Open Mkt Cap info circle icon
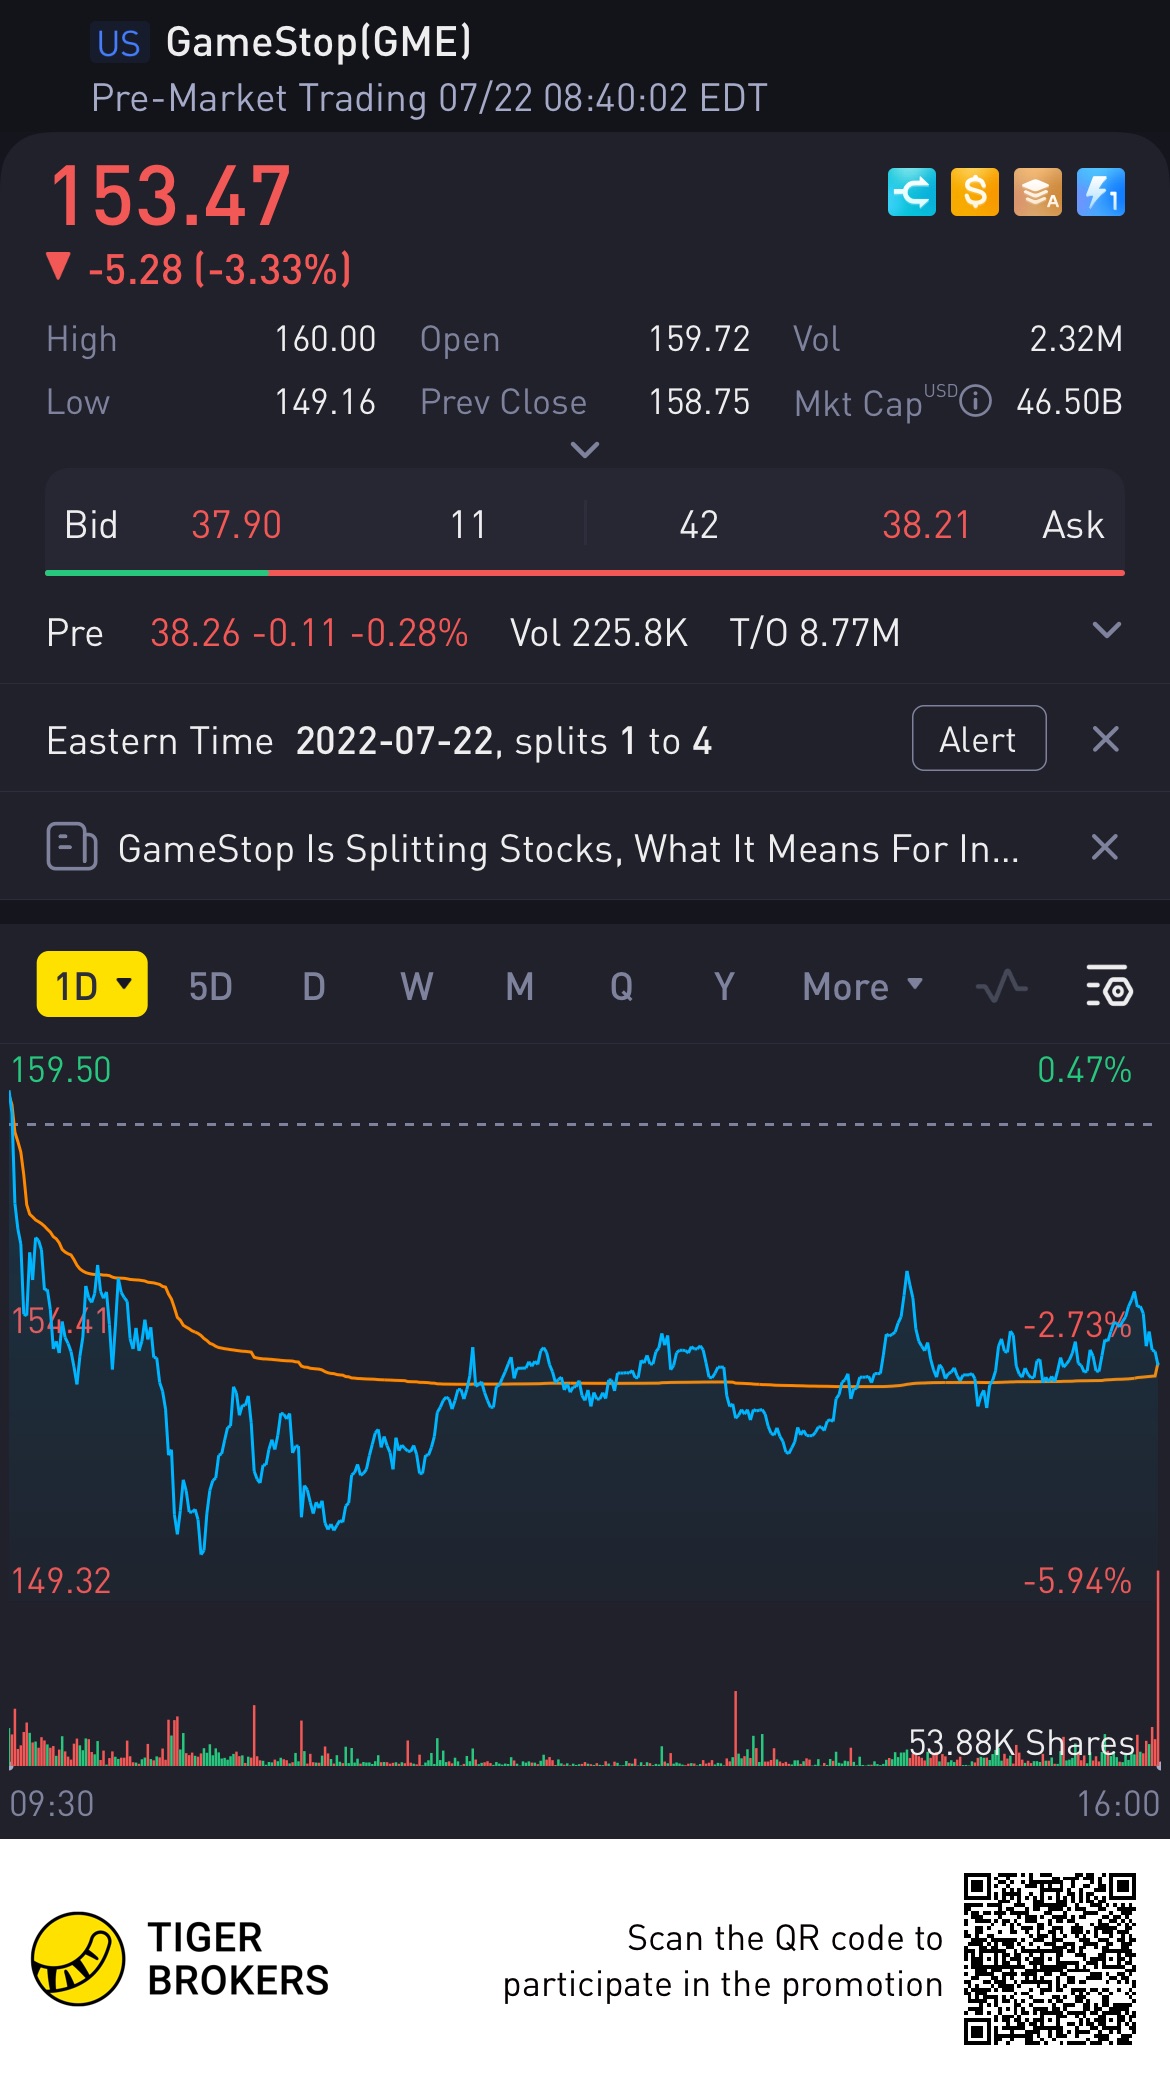Image resolution: width=1170 pixels, height=2079 pixels. point(975,402)
